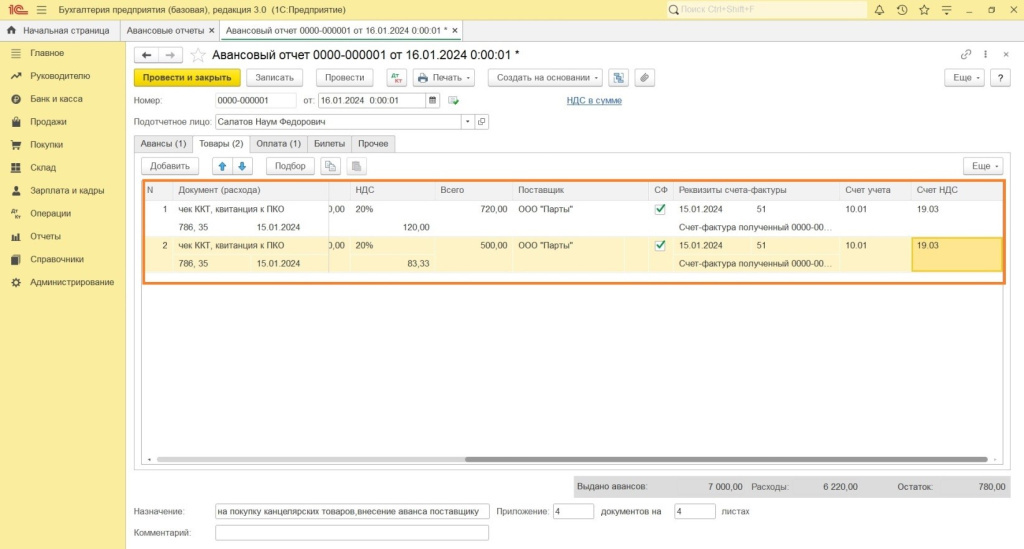Open notifications bell icon
Image resolution: width=1024 pixels, height=549 pixels.
coord(880,10)
